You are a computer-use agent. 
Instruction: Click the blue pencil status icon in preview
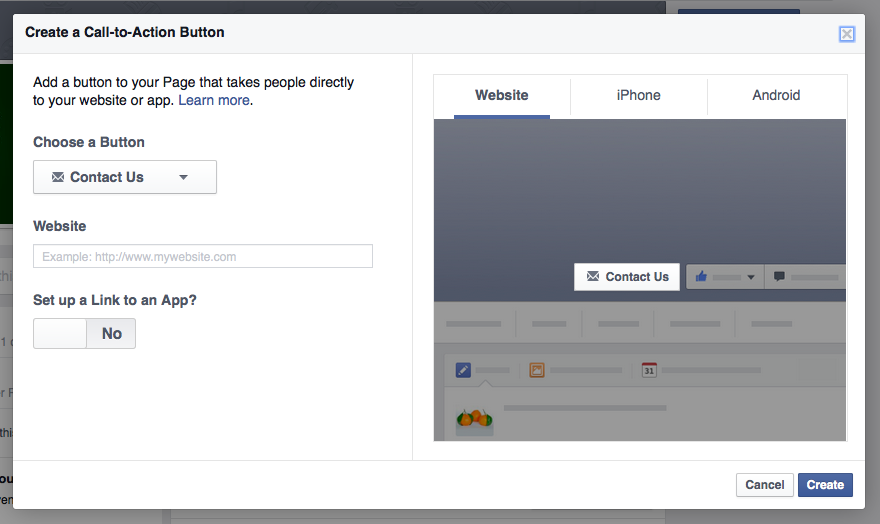point(462,370)
